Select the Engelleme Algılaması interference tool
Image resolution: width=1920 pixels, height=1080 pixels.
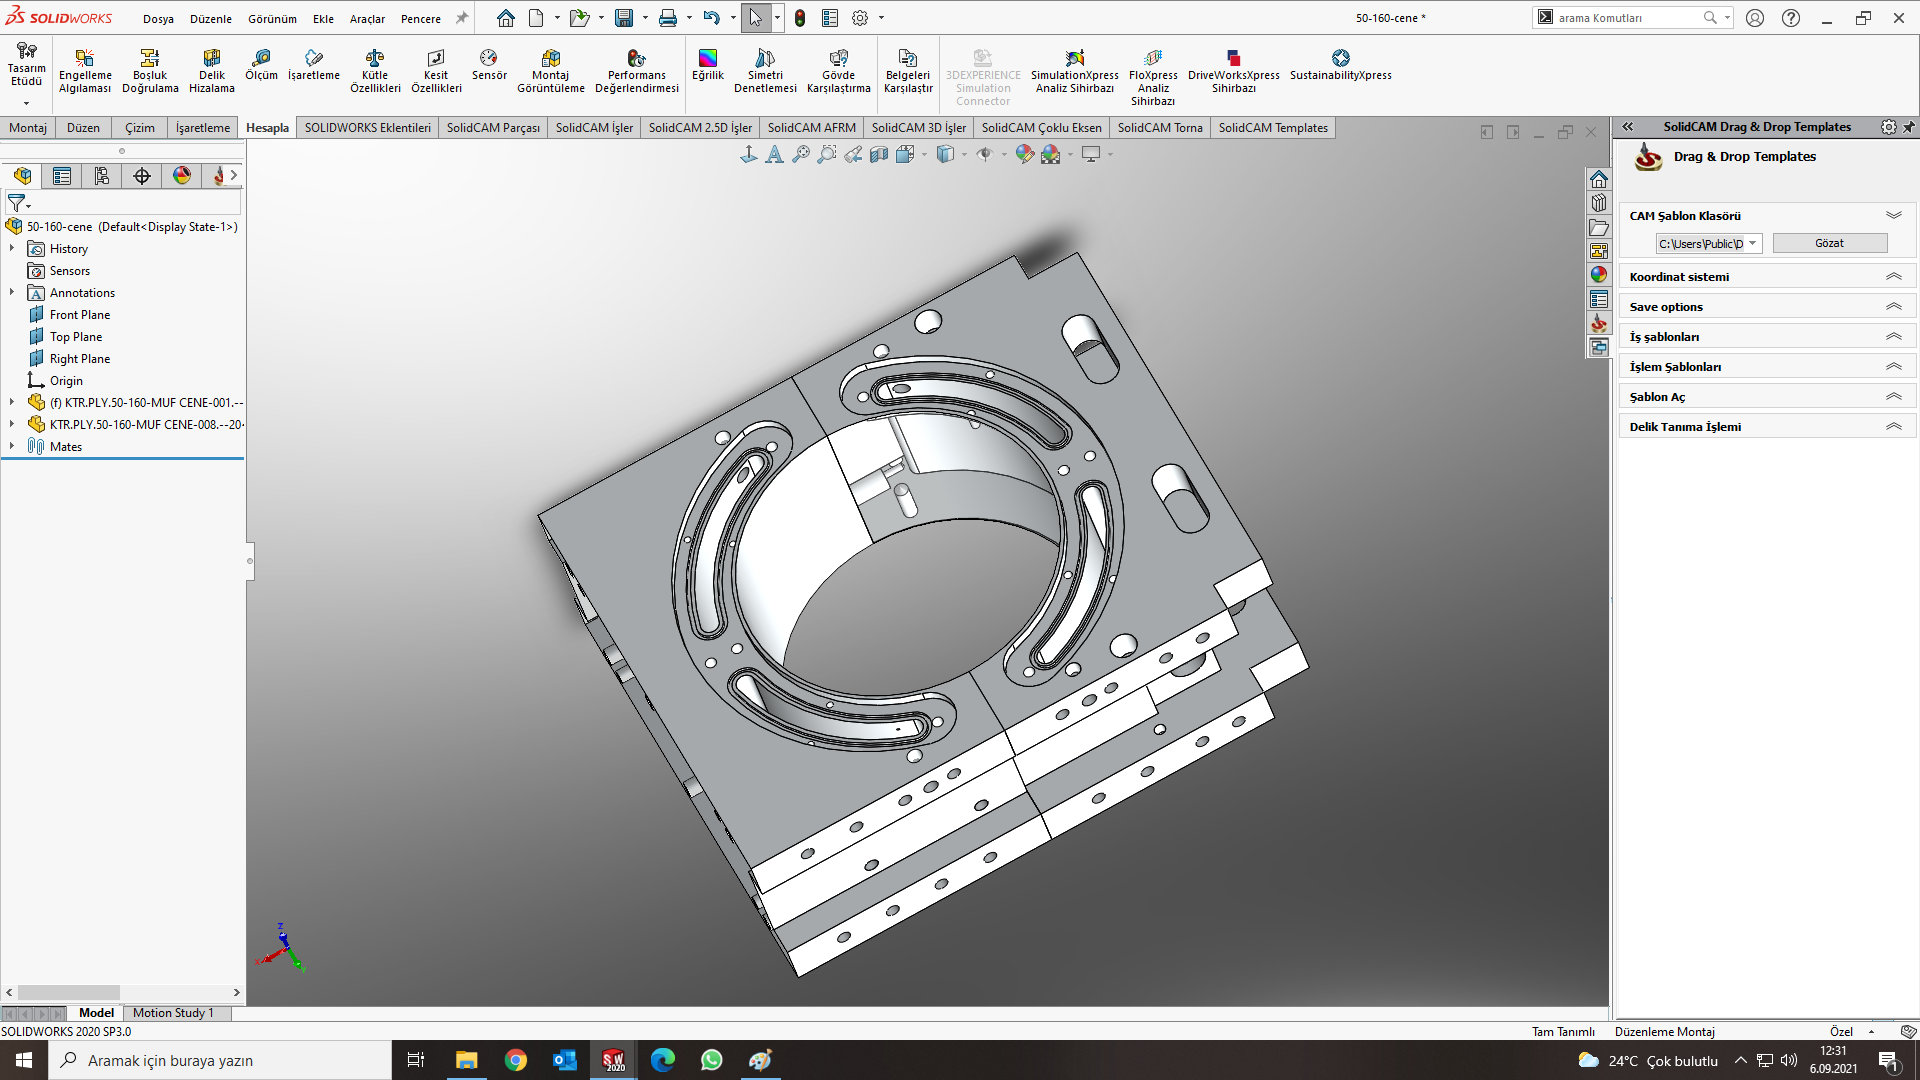pos(85,71)
